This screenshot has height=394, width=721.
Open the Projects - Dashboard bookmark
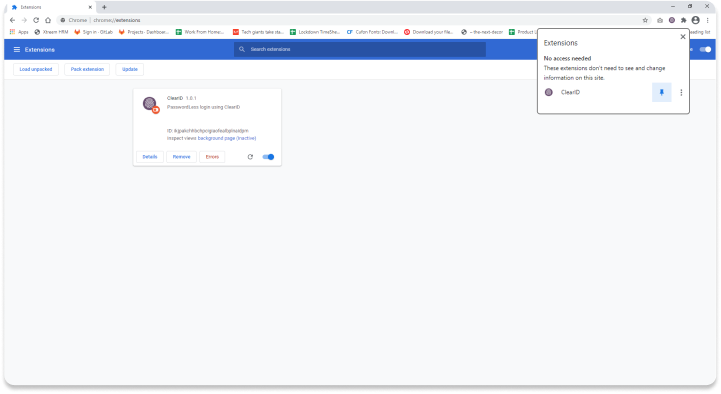144,32
